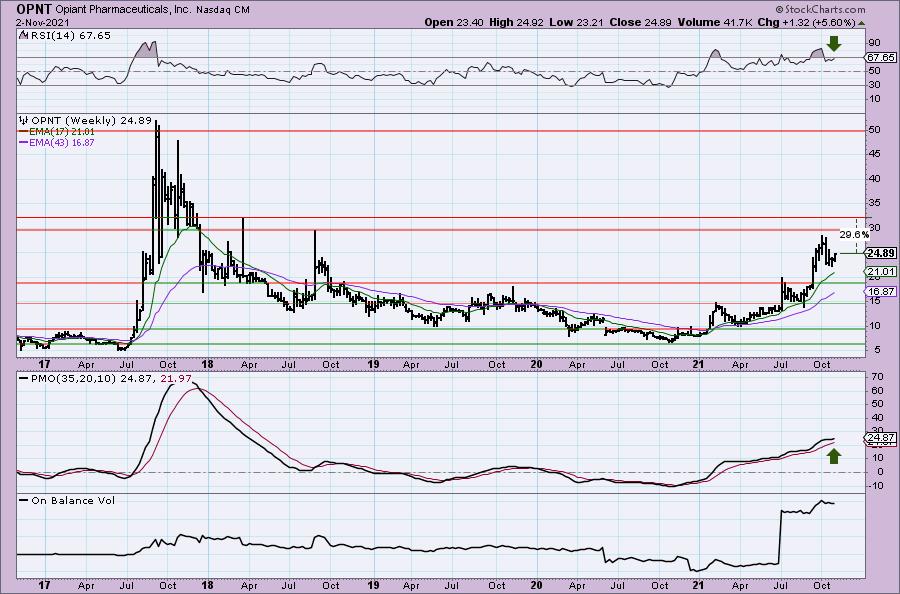Click the OPNT ticker symbol in the header
Viewport: 900px width, 594px height.
[34, 9]
